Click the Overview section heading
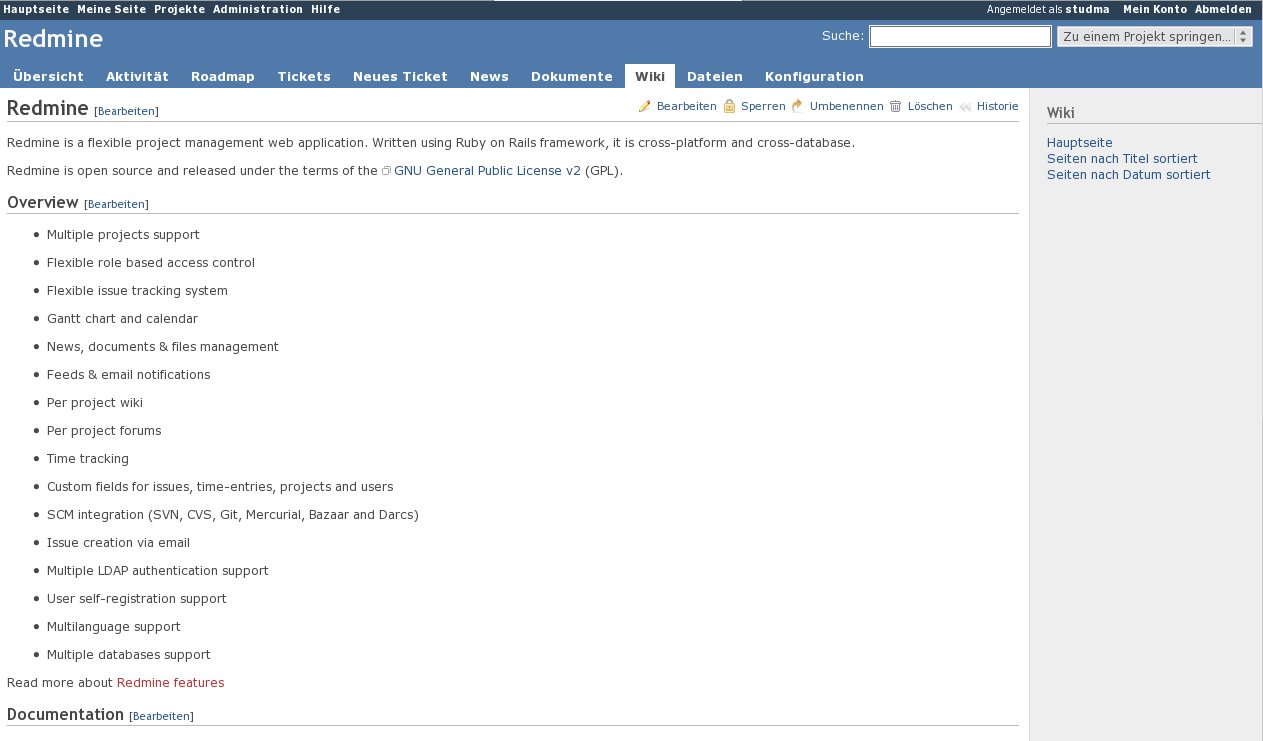Viewport: 1263px width, 741px height. click(x=42, y=203)
